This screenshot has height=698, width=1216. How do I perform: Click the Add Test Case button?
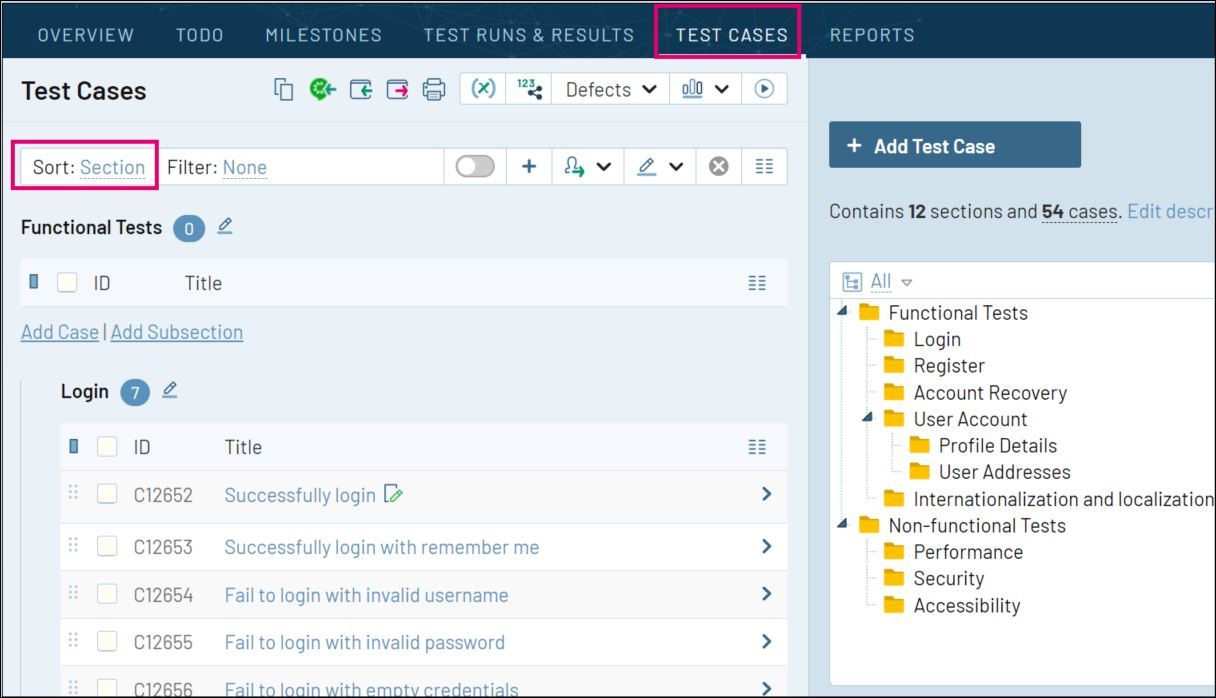click(x=954, y=144)
